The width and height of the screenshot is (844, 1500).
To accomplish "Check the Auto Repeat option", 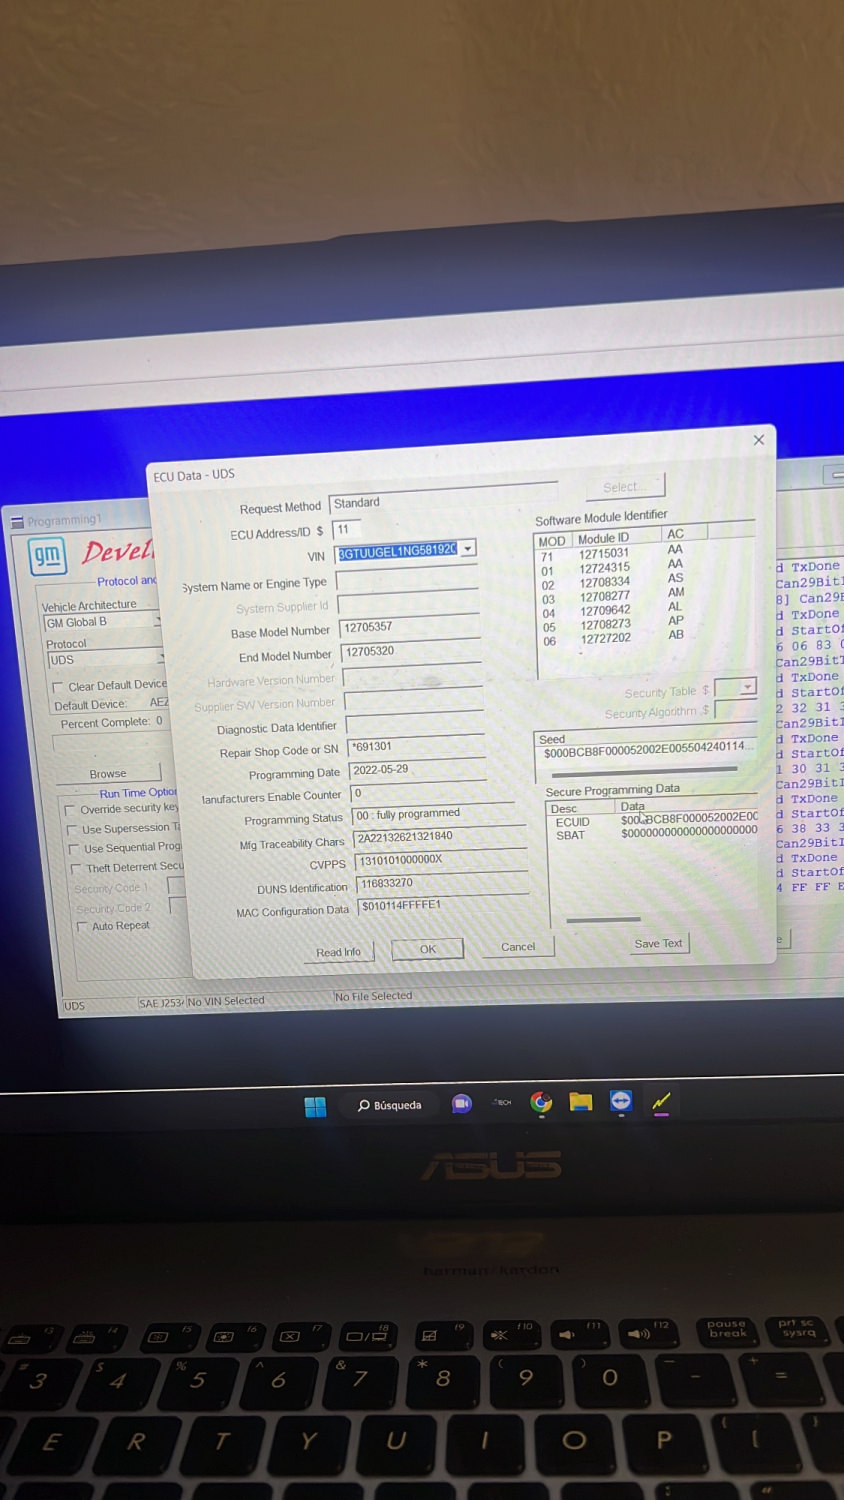I will (x=82, y=927).
